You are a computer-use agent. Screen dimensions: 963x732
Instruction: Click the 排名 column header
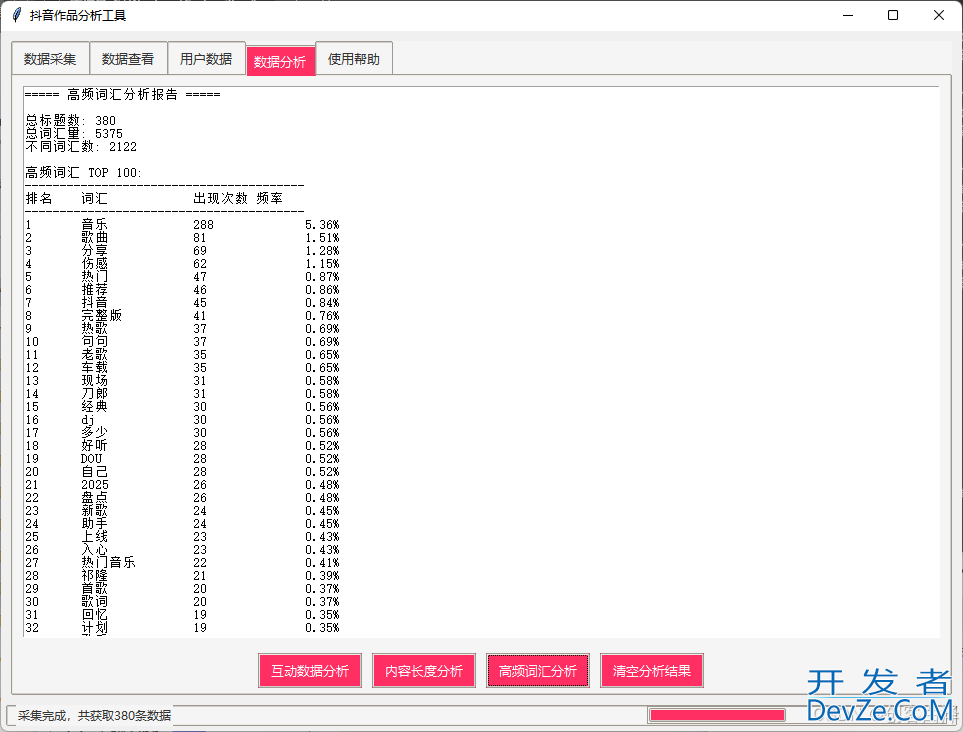coord(39,198)
